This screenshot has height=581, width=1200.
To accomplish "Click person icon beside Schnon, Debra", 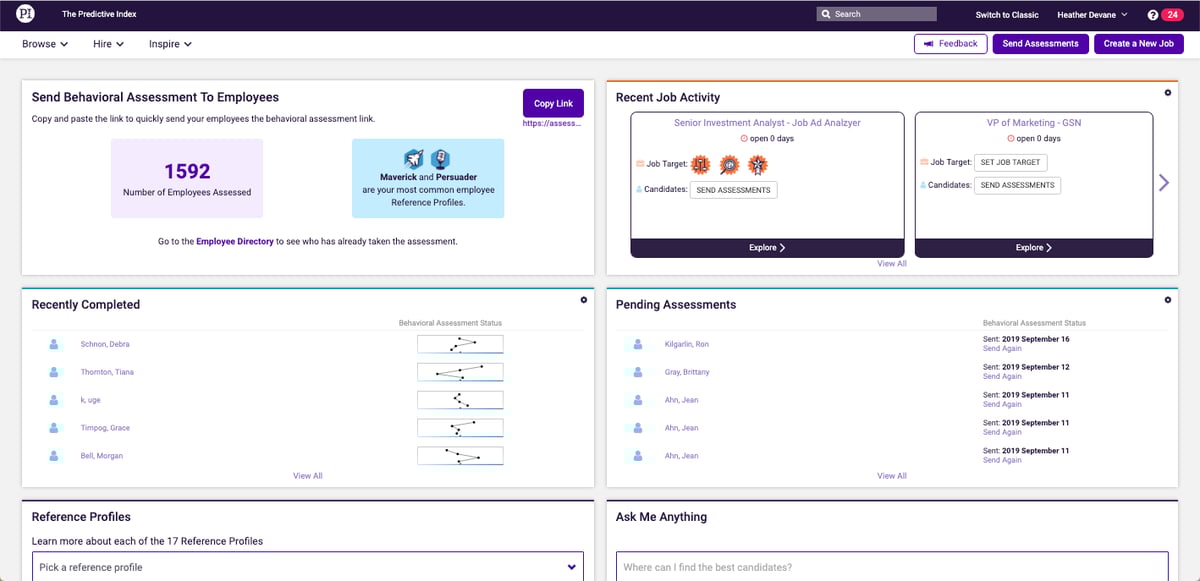I will tap(54, 344).
